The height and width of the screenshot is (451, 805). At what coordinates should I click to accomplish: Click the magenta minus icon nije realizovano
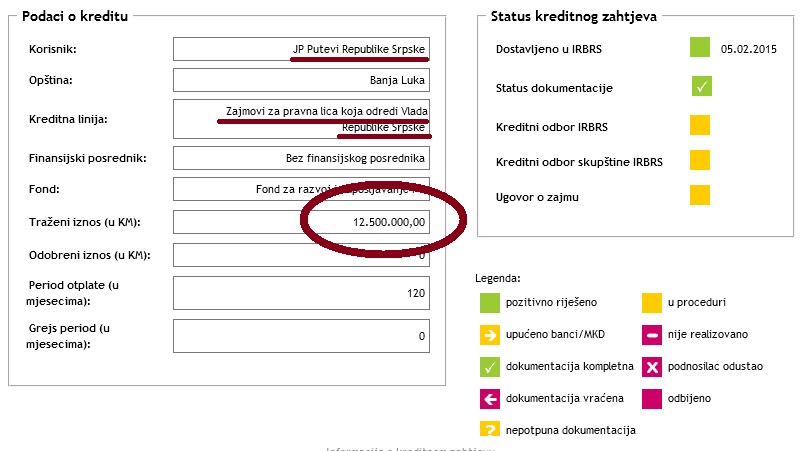[652, 334]
